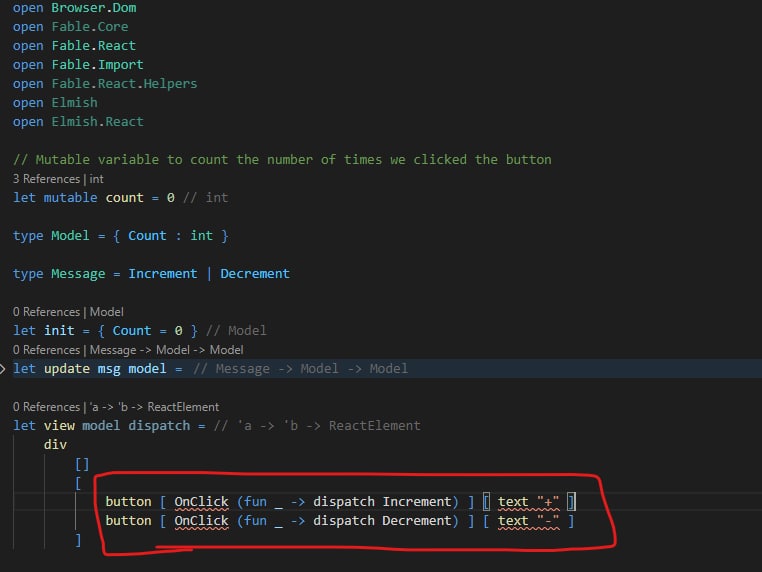Click '0 References' lens above let view
This screenshot has height=572, width=762.
pyautogui.click(x=46, y=407)
